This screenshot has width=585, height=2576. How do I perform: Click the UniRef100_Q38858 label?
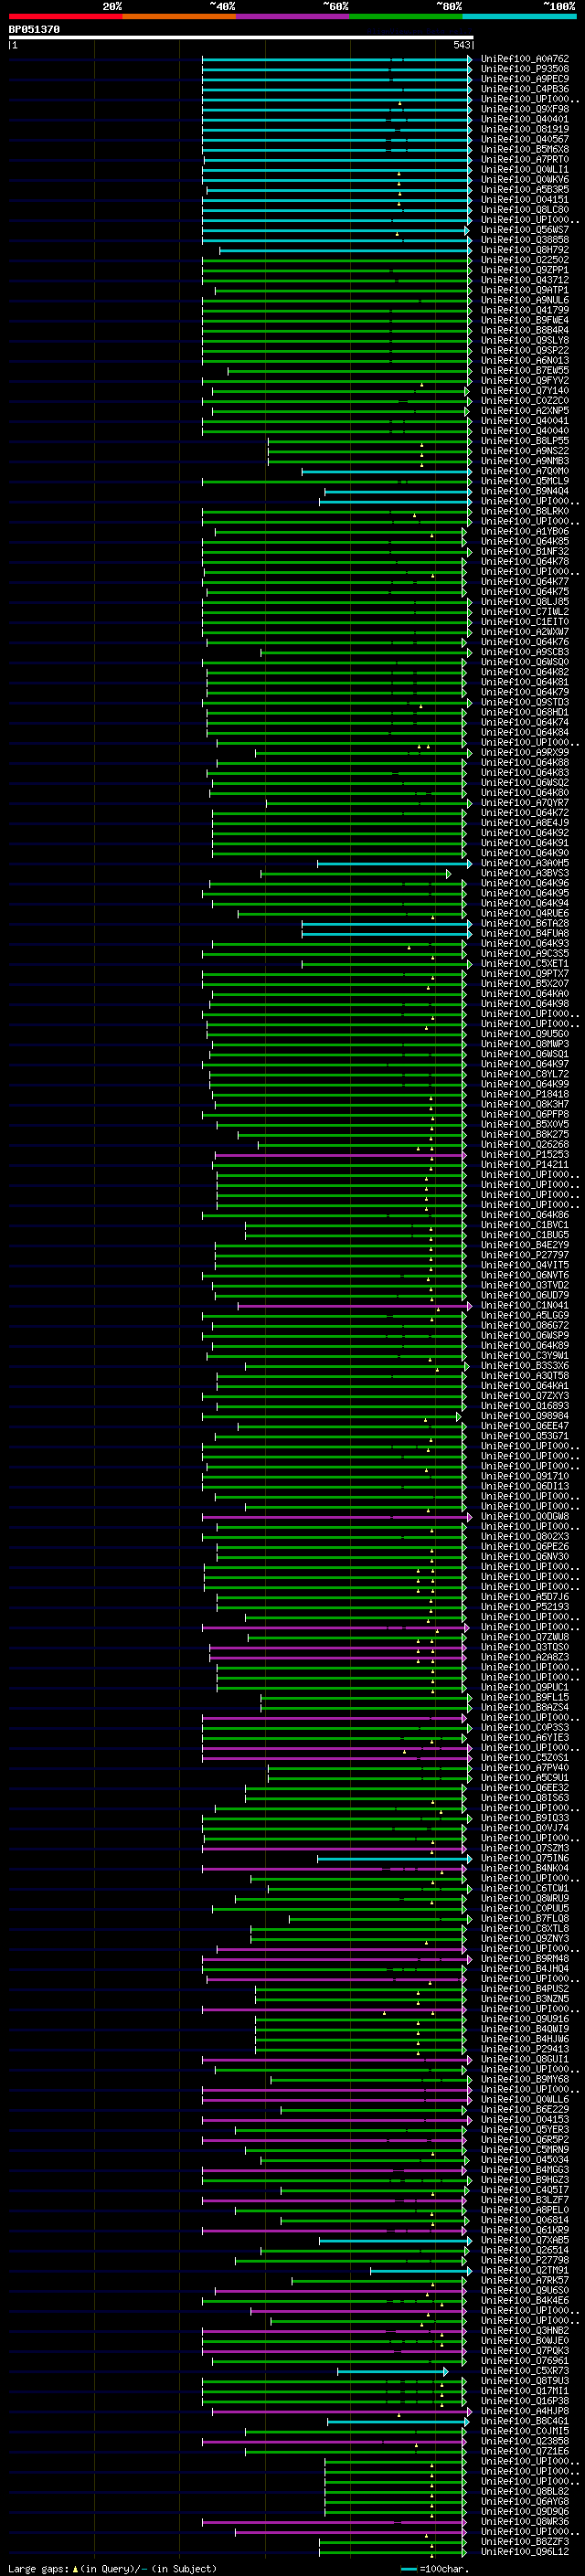click(x=525, y=240)
